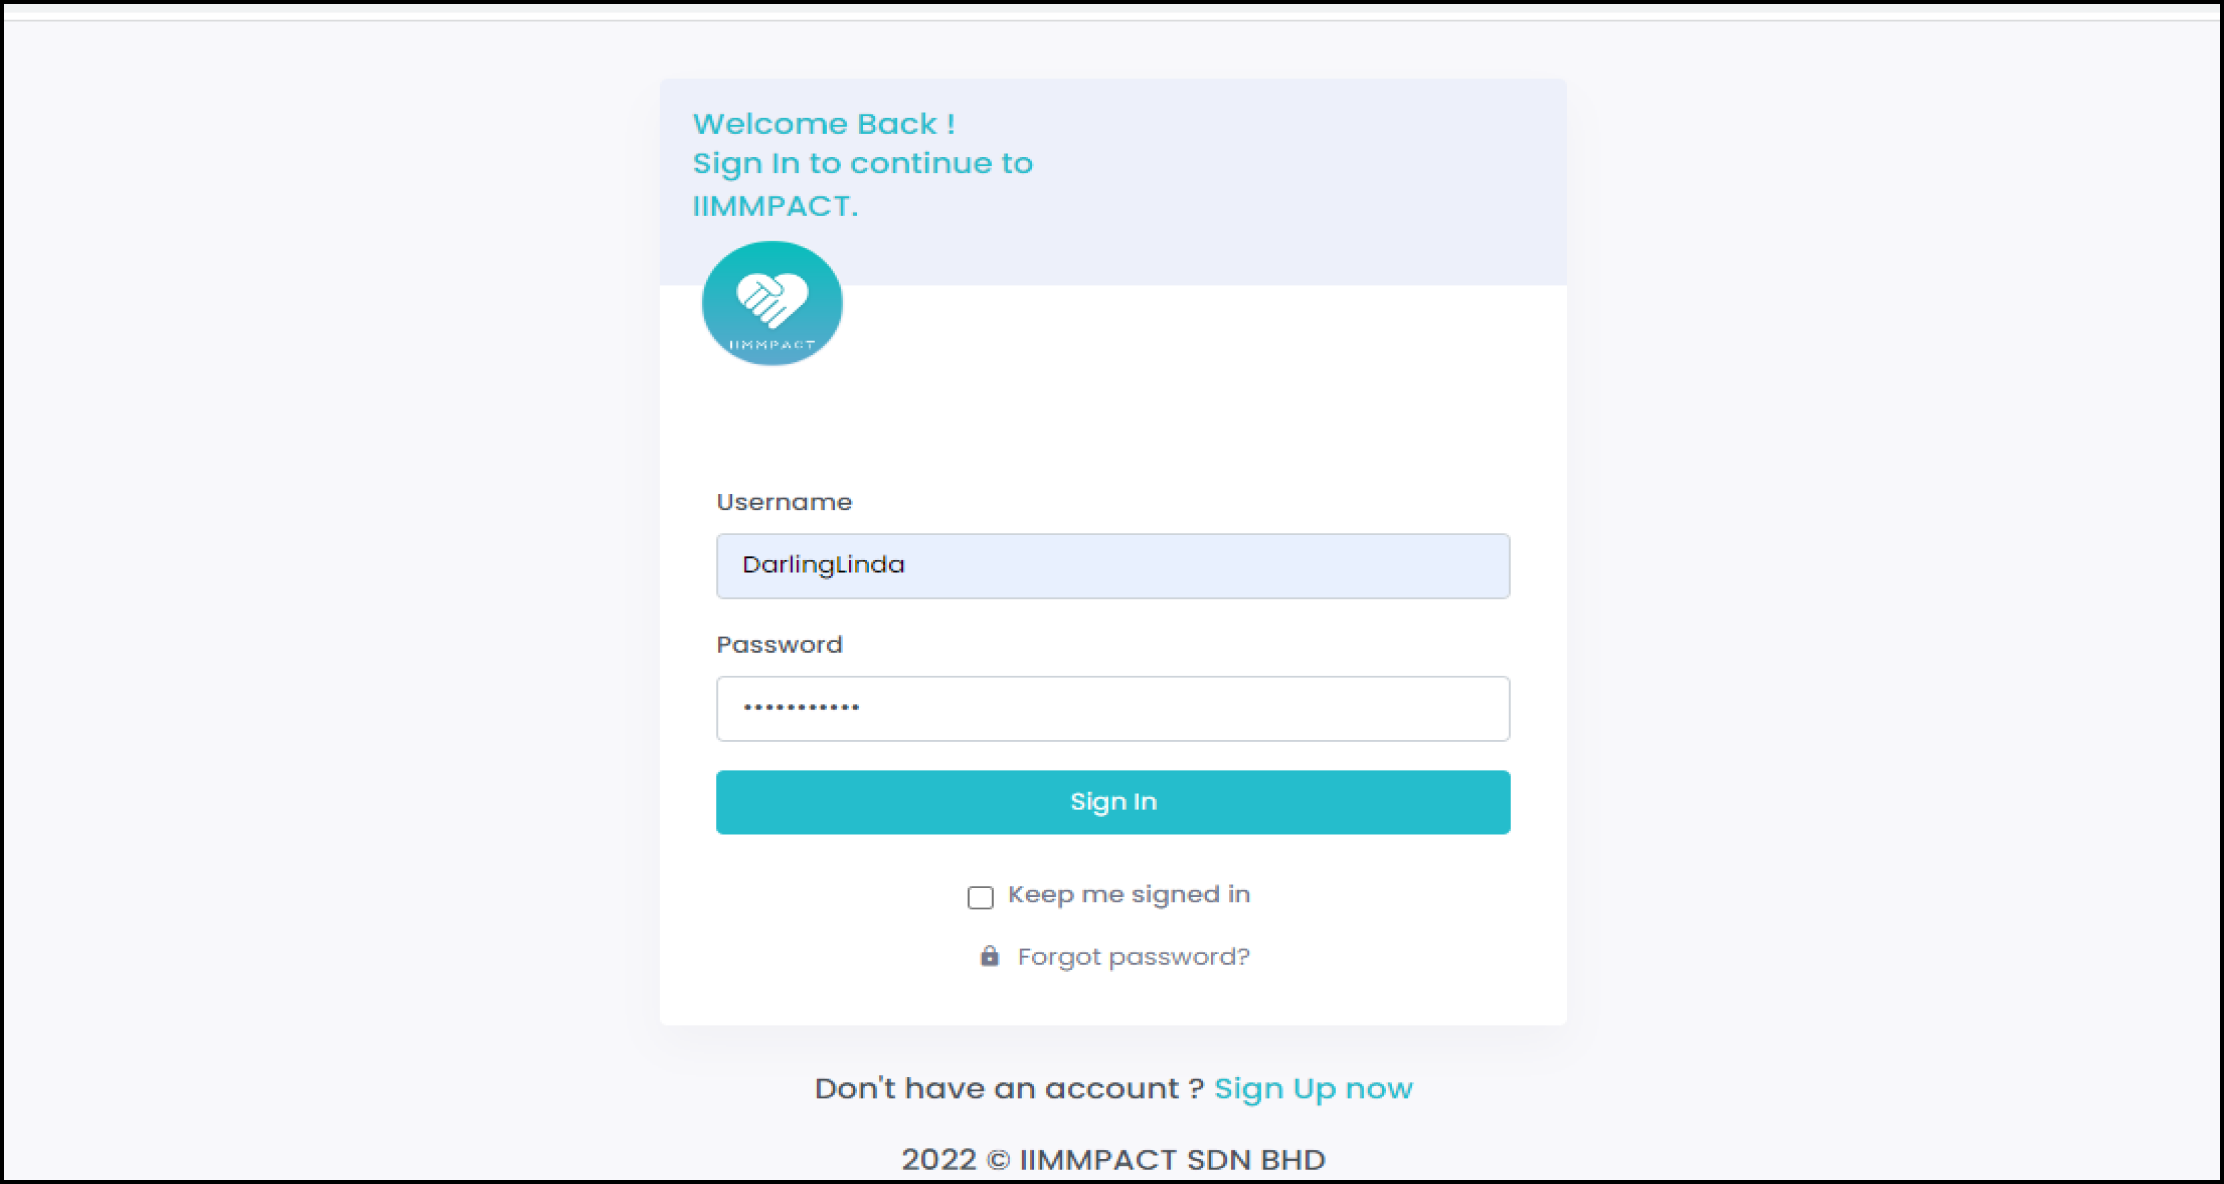The image size is (2224, 1184).
Task: Click the 2022 © IIMMPACT SDN BHD footer
Action: pyautogui.click(x=1113, y=1159)
